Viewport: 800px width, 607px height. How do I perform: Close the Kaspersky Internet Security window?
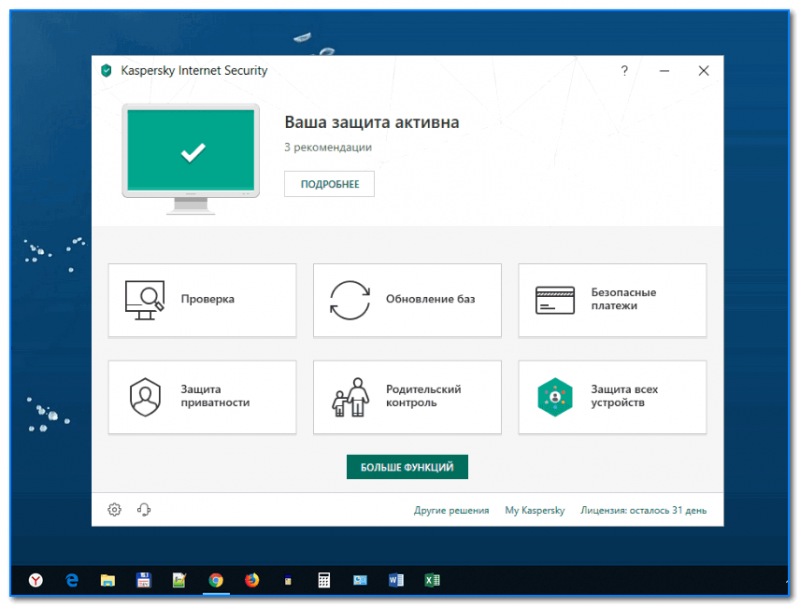point(704,70)
